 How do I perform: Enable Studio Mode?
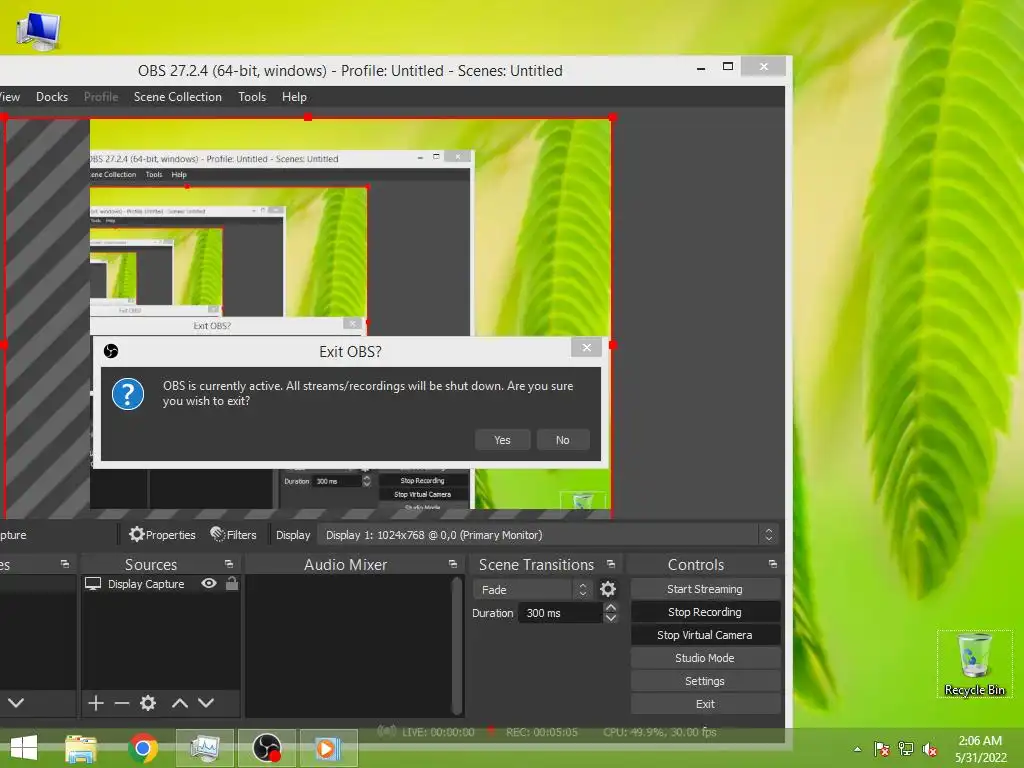point(705,658)
